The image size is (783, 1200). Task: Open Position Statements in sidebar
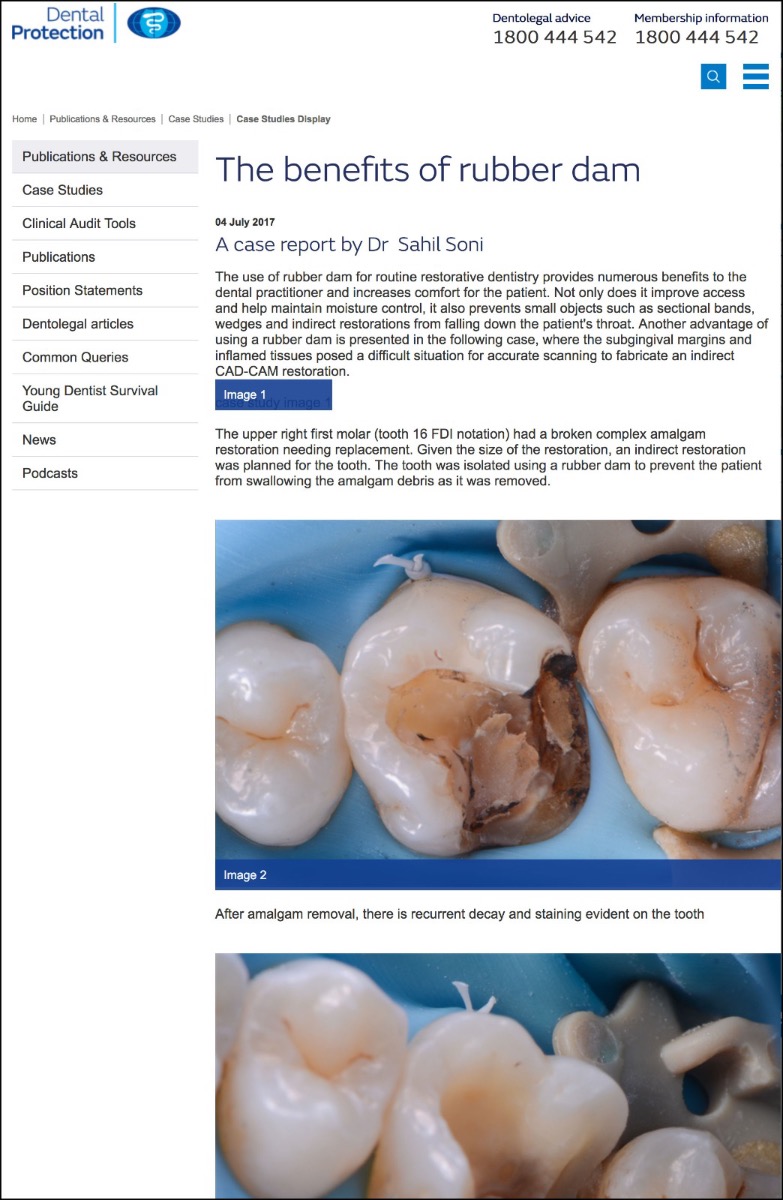click(105, 290)
